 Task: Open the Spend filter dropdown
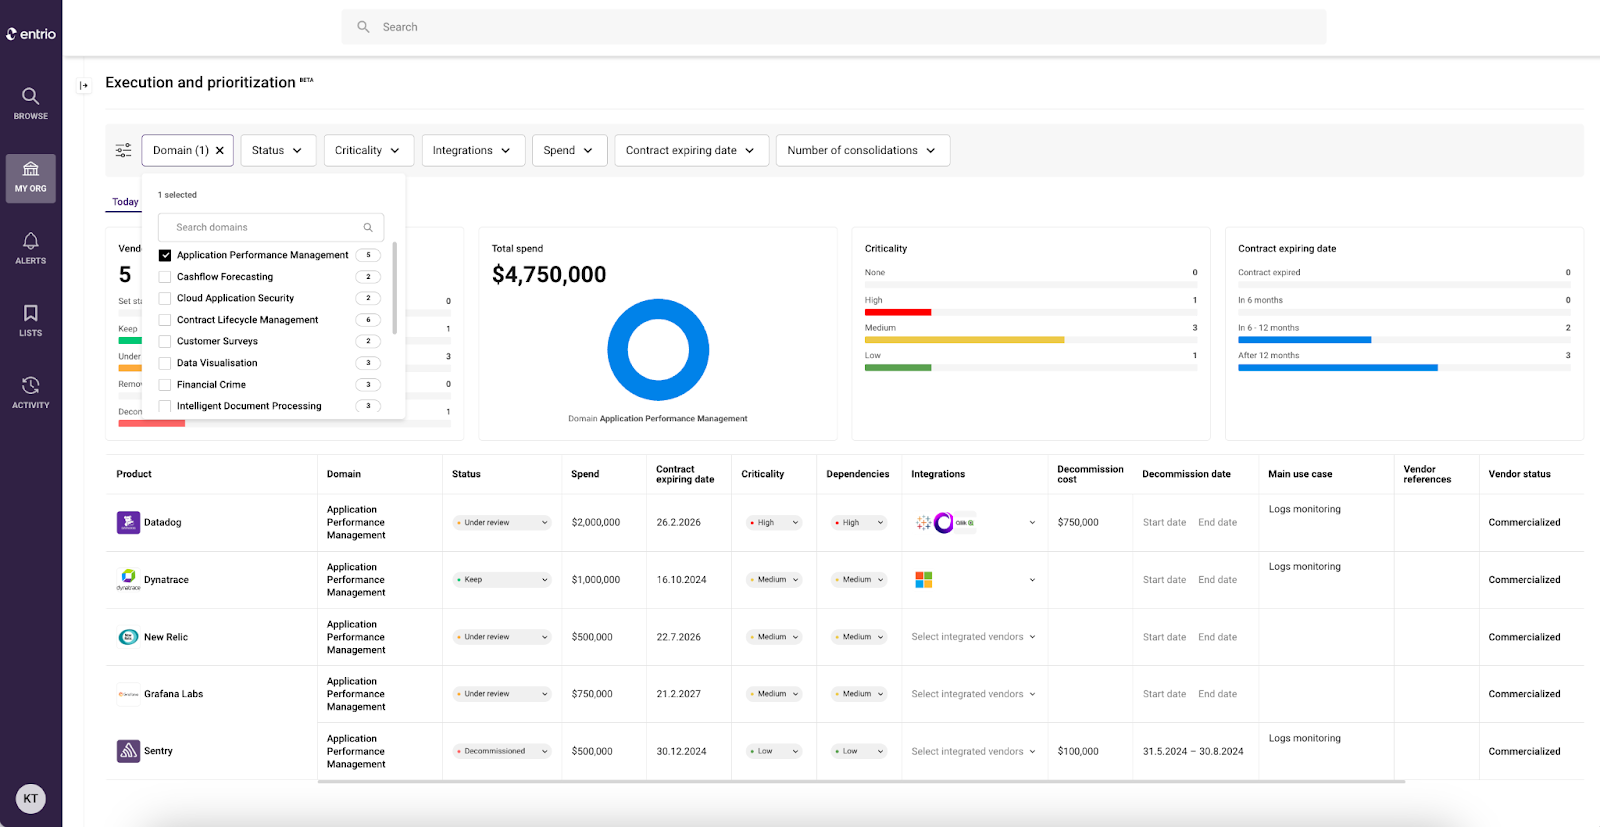click(569, 150)
